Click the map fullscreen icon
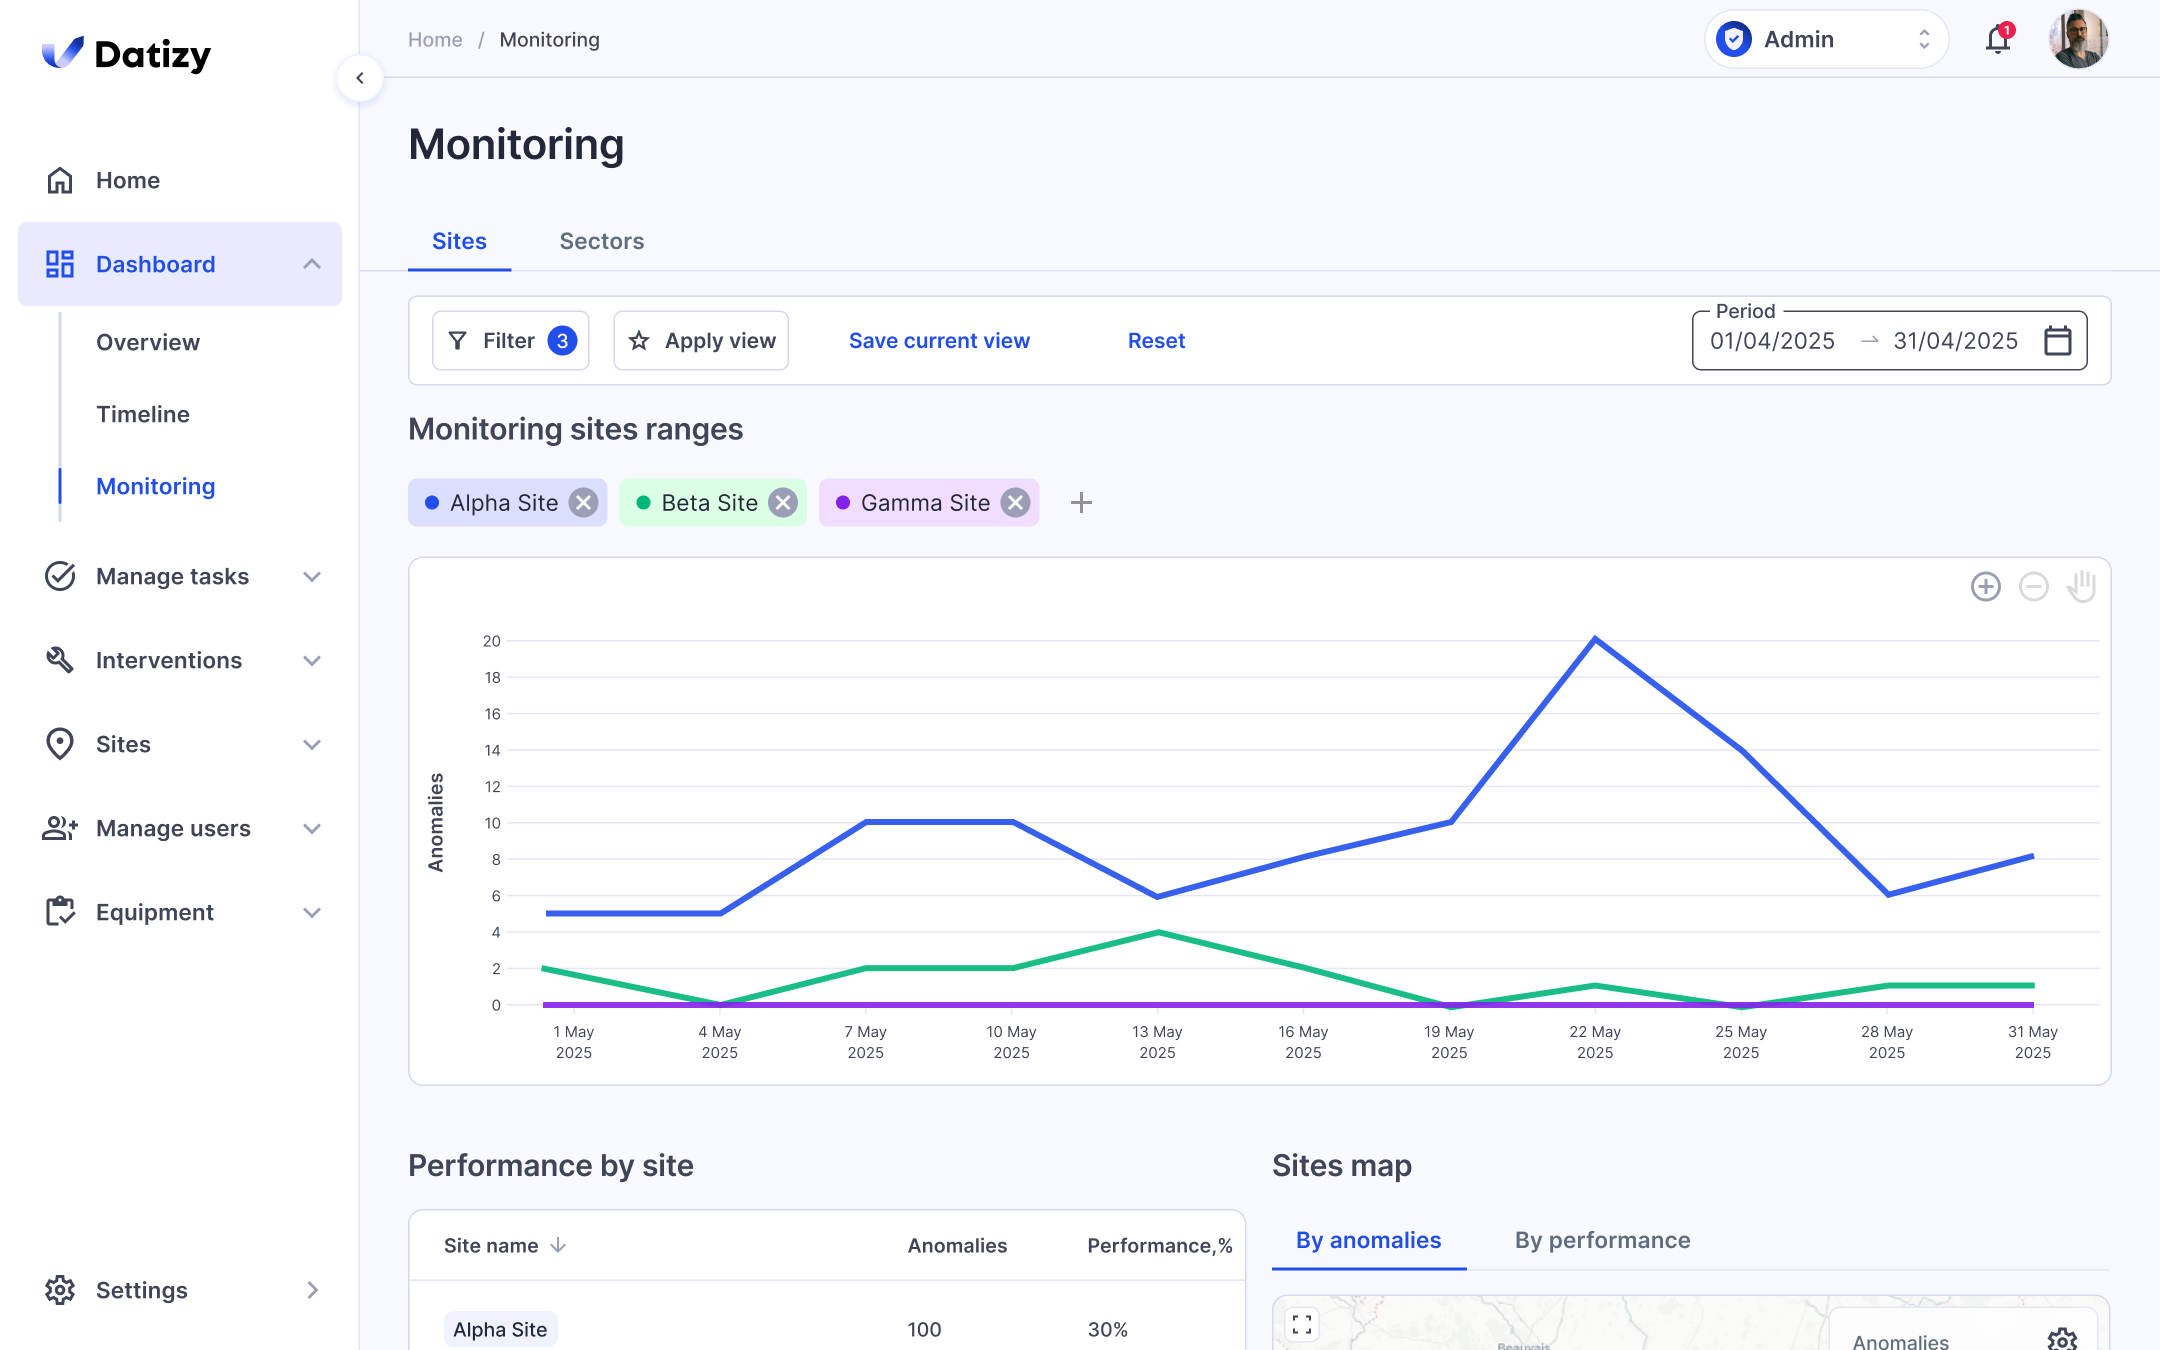The width and height of the screenshot is (2160, 1350). (x=1301, y=1324)
